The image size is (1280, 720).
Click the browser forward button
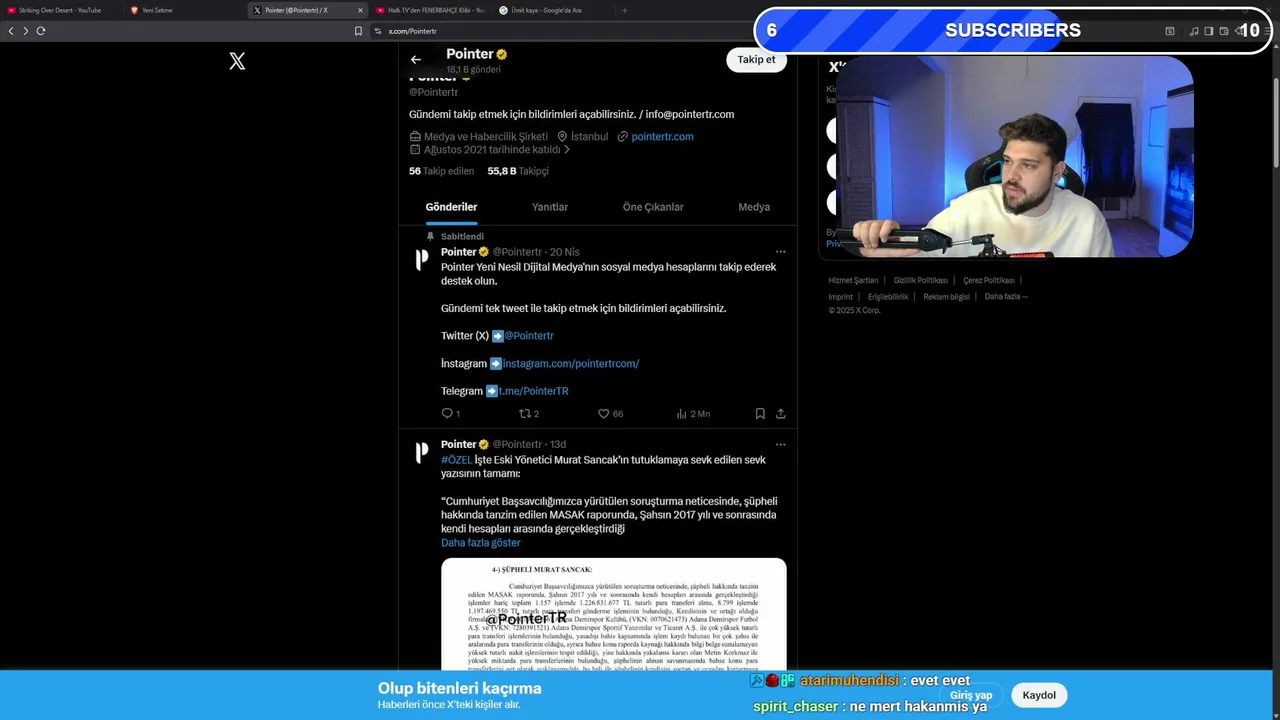coord(26,31)
